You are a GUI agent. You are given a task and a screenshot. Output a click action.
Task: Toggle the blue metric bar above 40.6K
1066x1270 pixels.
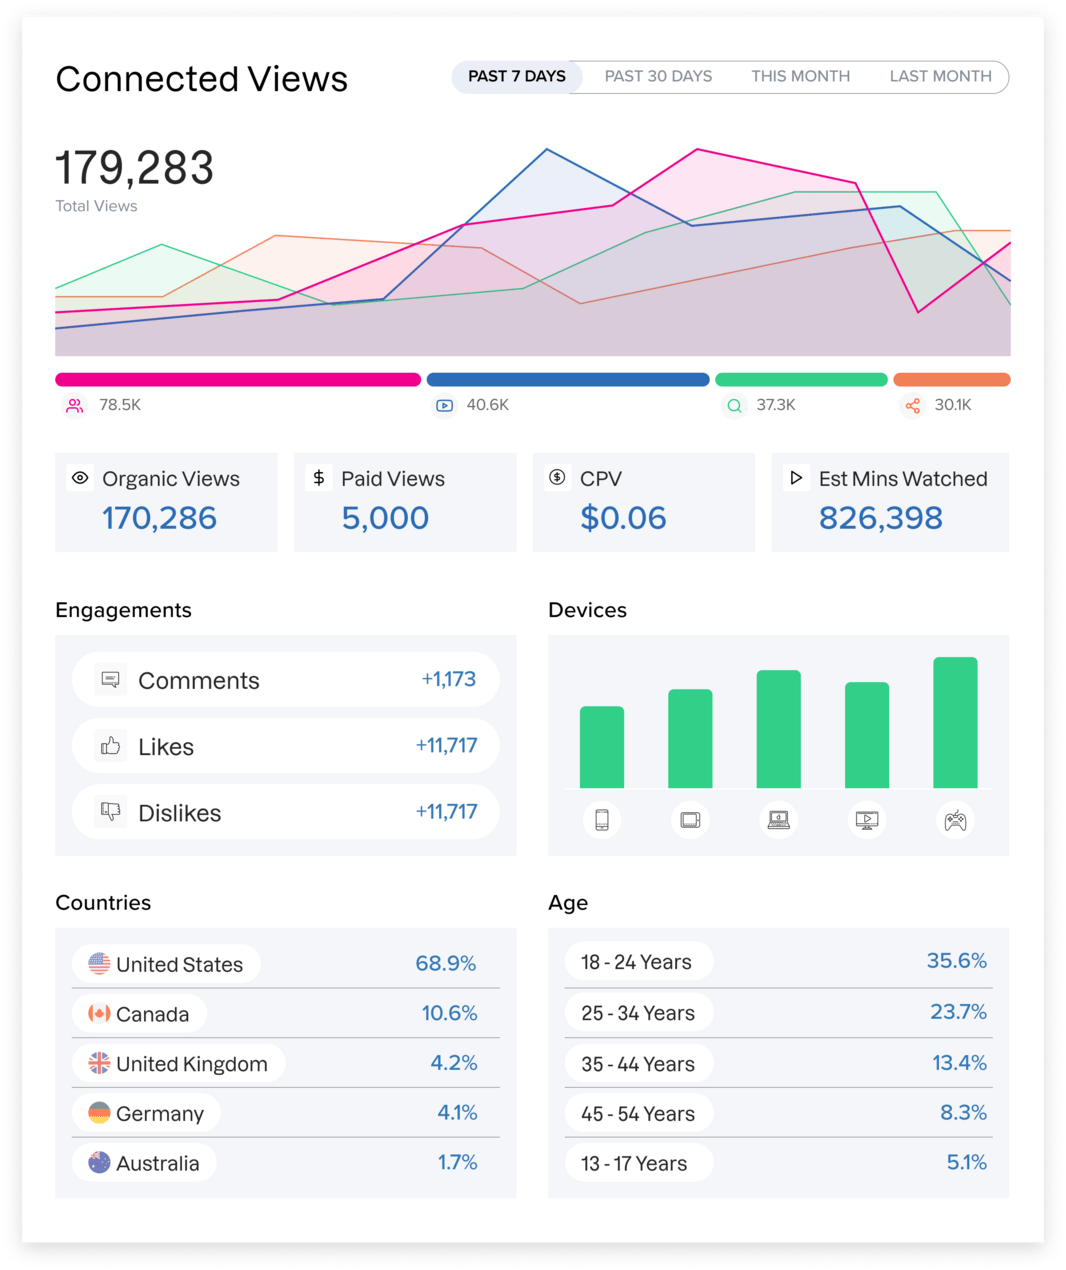point(567,379)
